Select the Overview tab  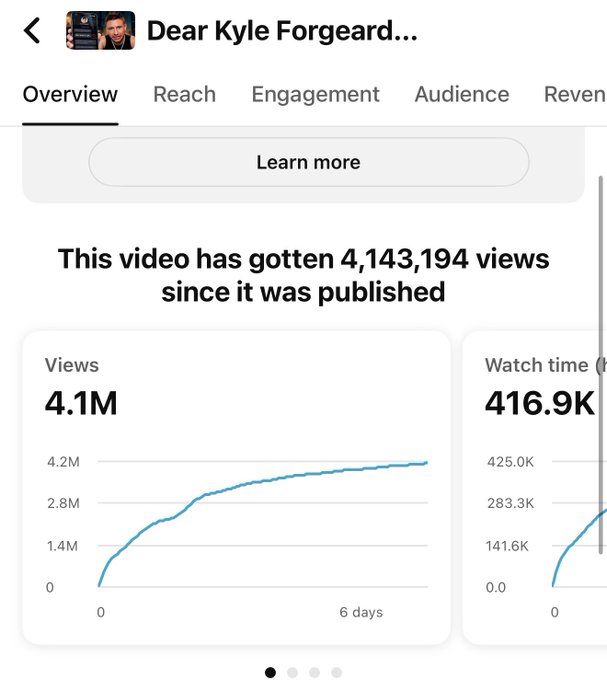coord(70,95)
